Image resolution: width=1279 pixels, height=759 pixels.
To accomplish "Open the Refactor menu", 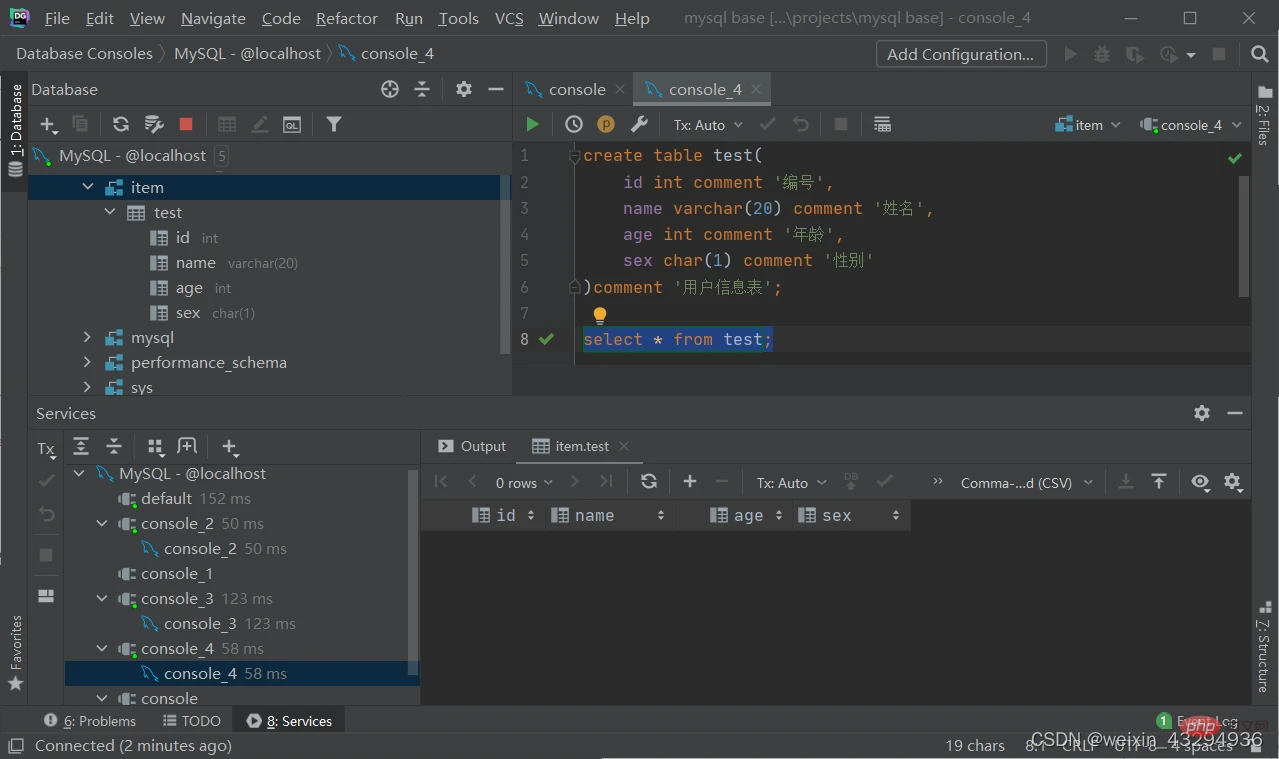I will tap(347, 18).
